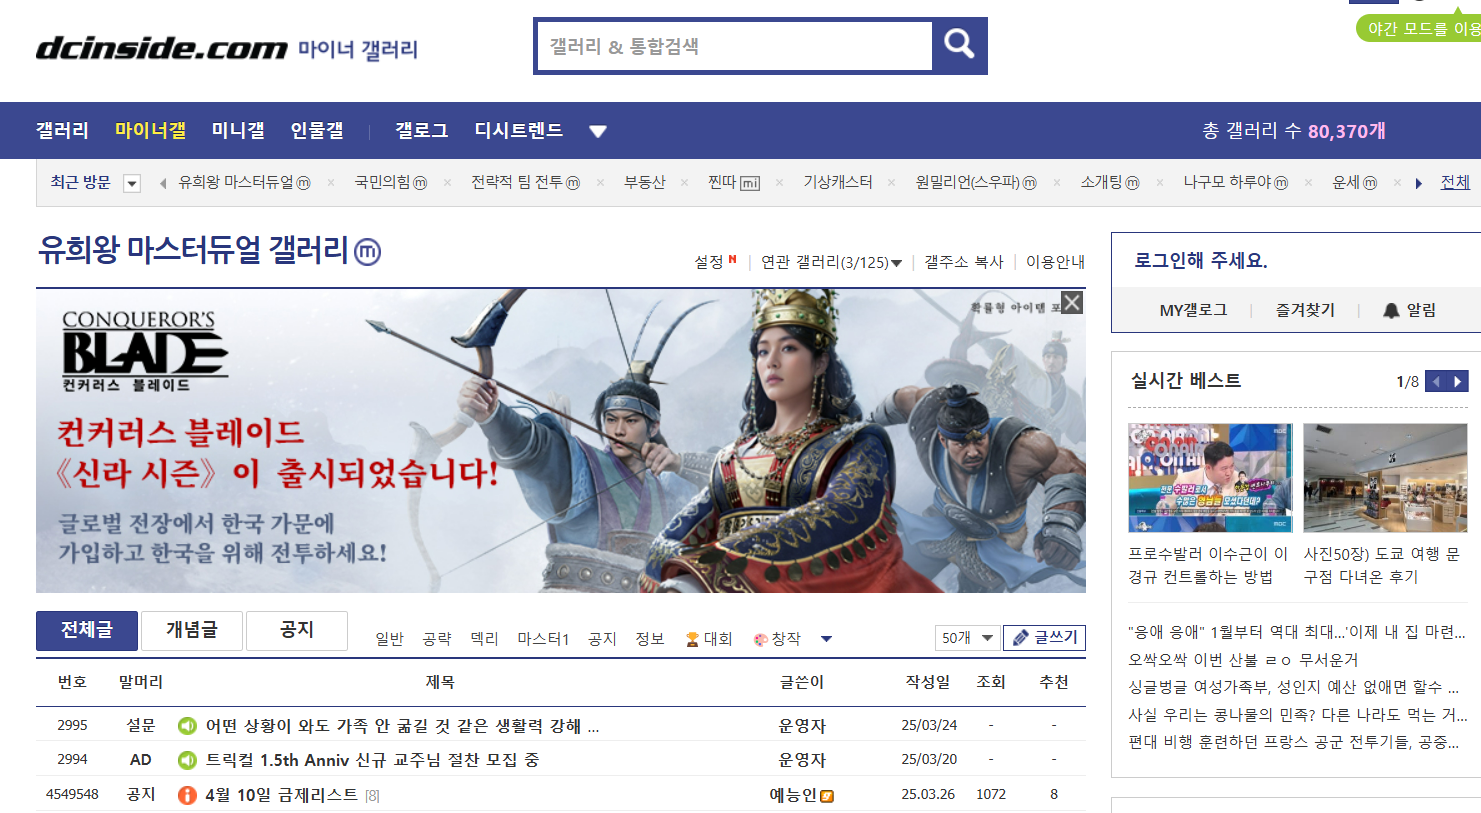Open post 4월 10일 금제리스트
This screenshot has width=1481, height=813.
coord(281,795)
